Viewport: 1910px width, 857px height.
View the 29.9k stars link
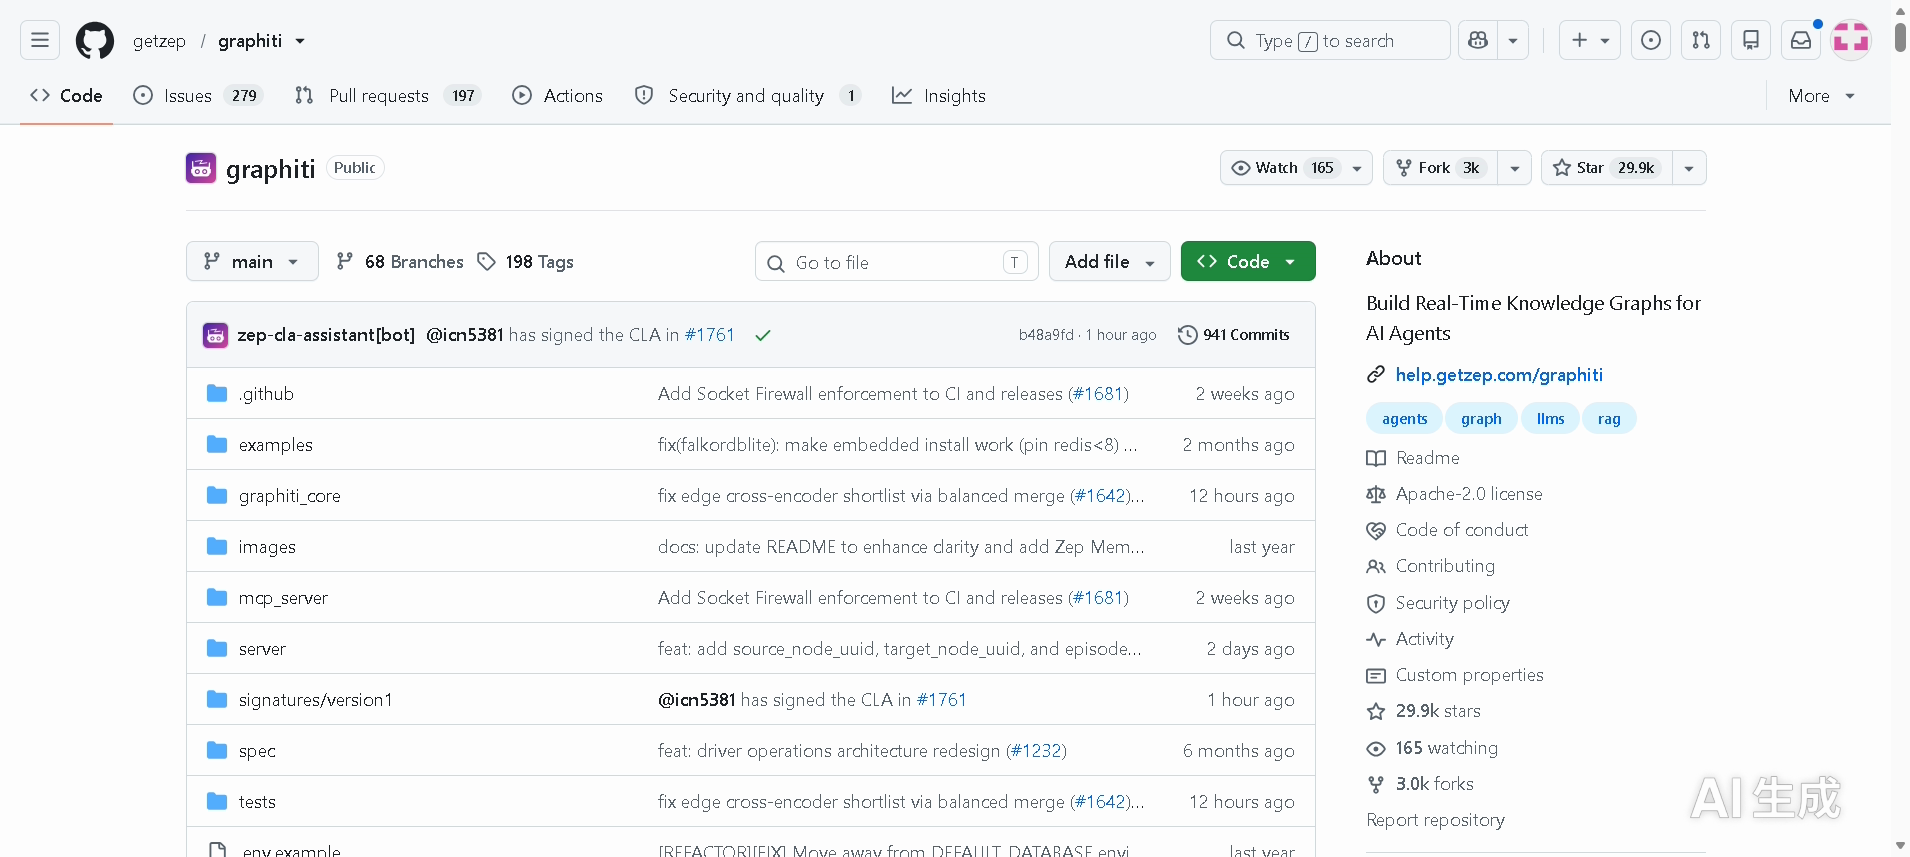pyautogui.click(x=1424, y=711)
